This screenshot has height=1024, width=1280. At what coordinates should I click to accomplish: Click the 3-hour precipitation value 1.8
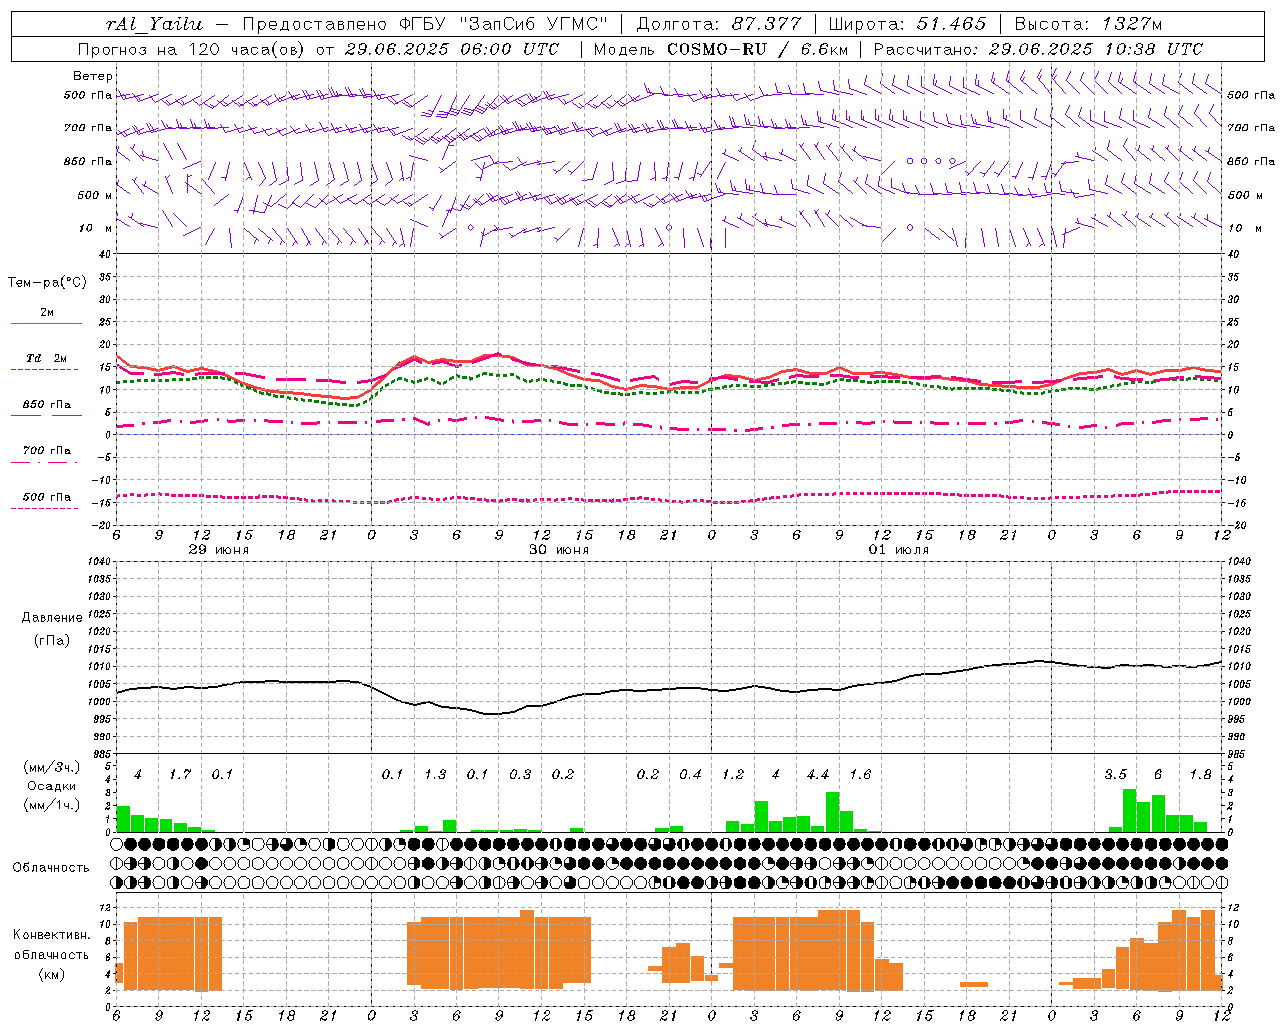tap(1200, 774)
